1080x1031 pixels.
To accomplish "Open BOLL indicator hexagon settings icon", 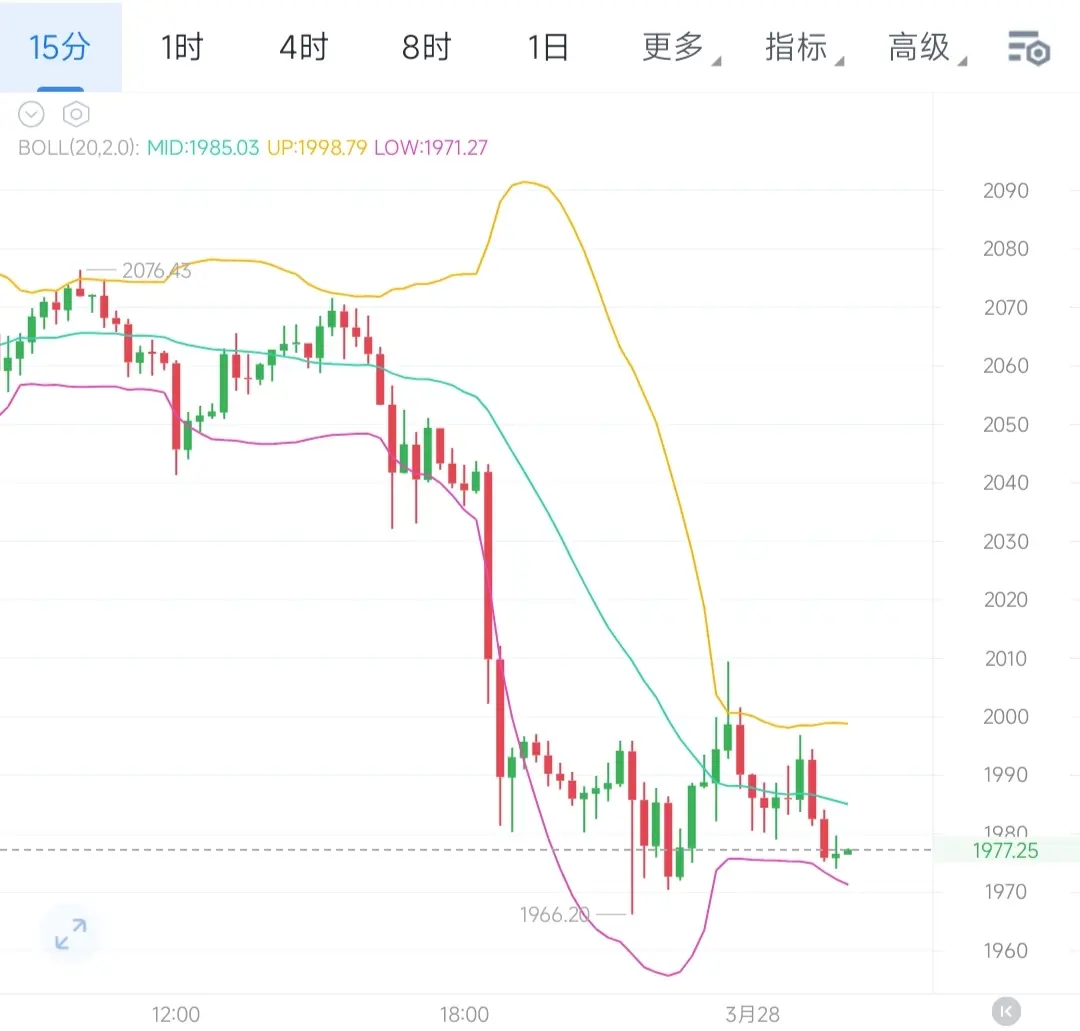I will 76,114.
